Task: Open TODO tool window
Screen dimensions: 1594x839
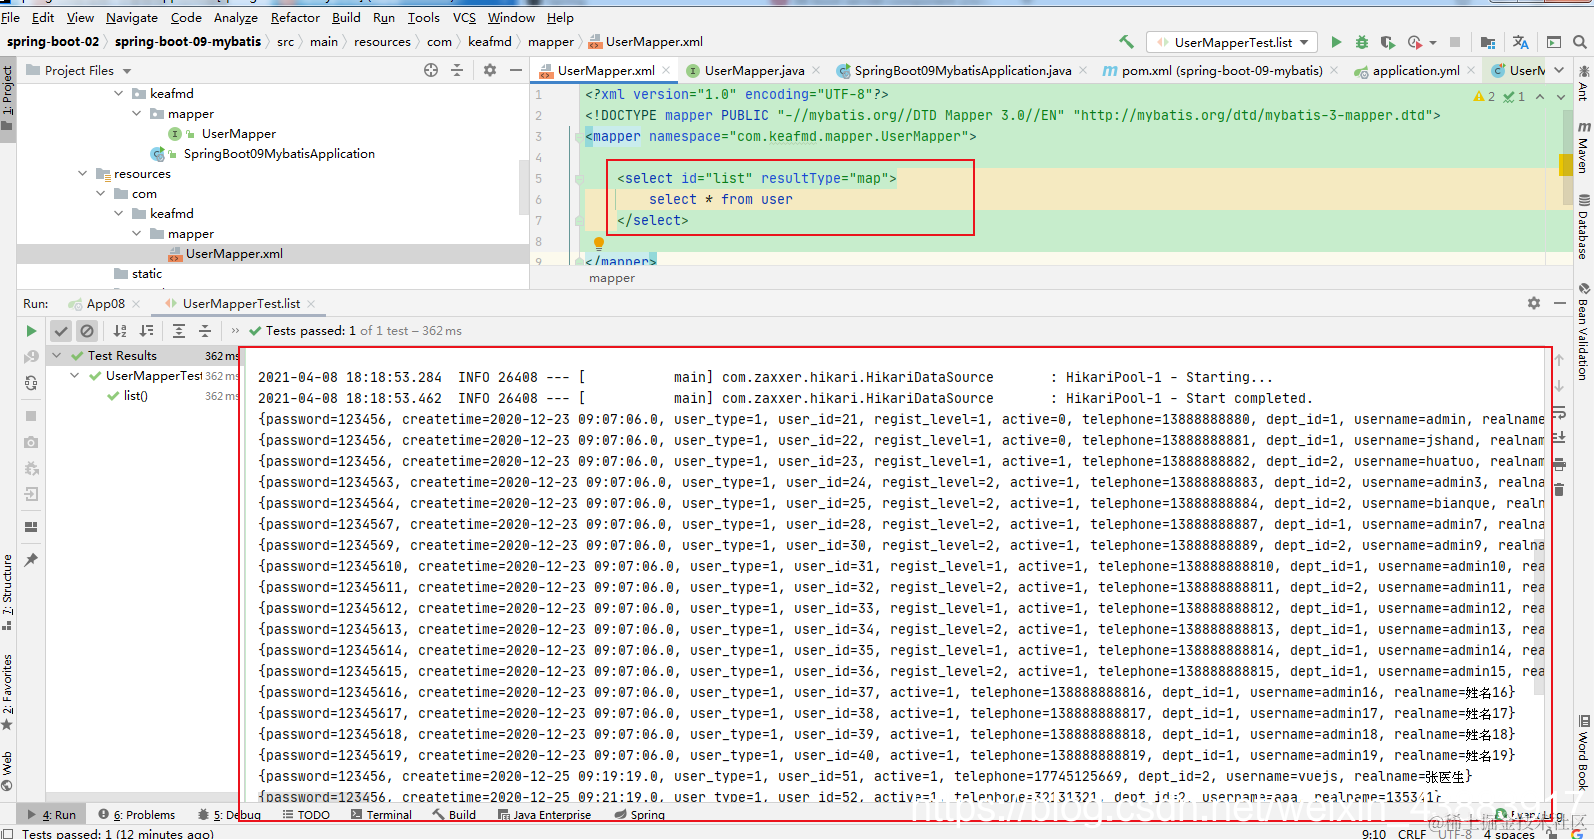Action: (306, 815)
